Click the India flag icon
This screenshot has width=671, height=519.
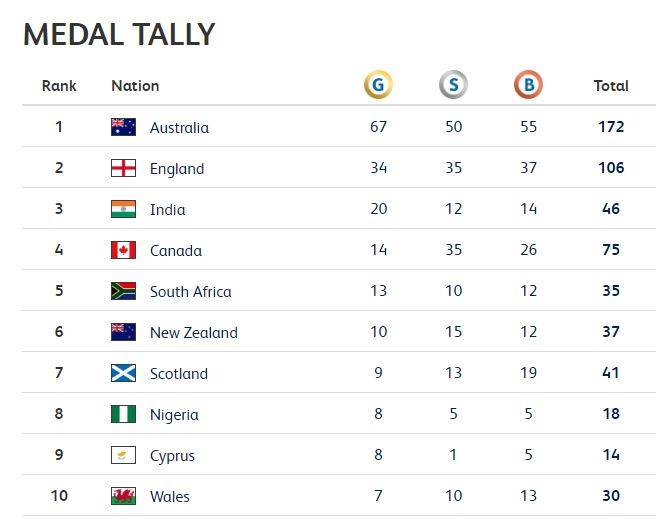(124, 209)
